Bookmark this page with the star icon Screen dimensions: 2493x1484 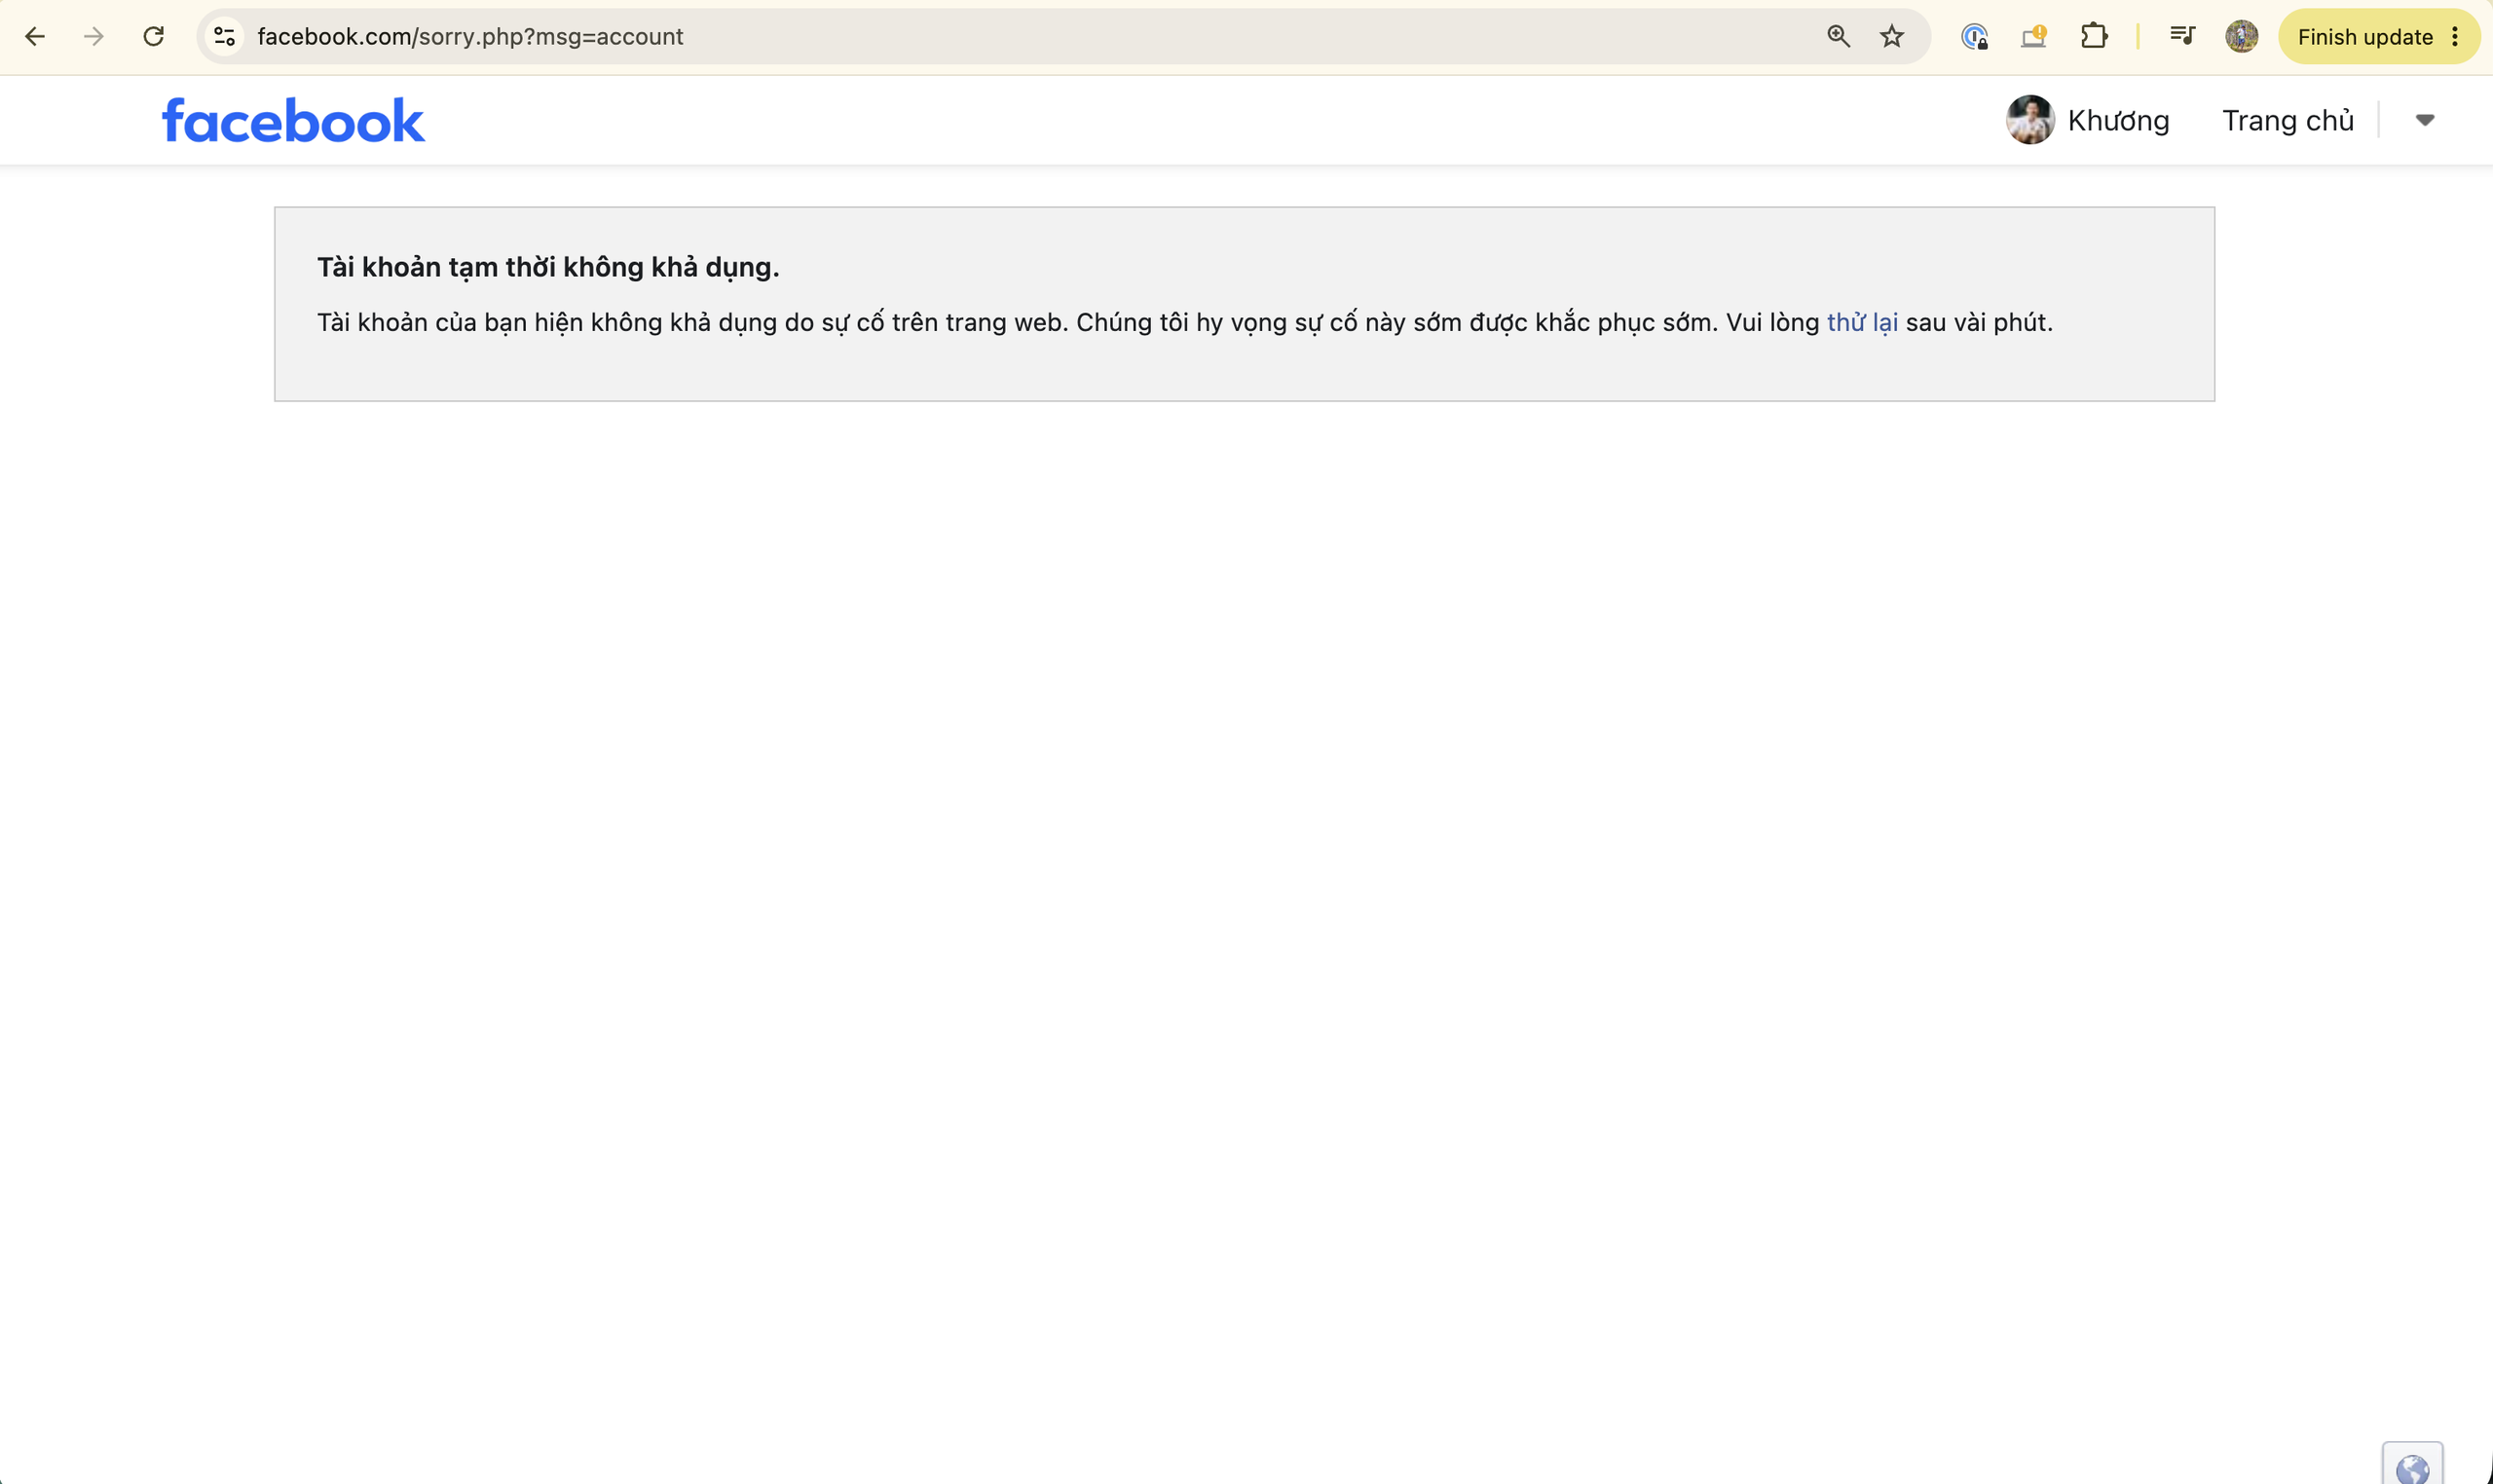tap(1891, 37)
